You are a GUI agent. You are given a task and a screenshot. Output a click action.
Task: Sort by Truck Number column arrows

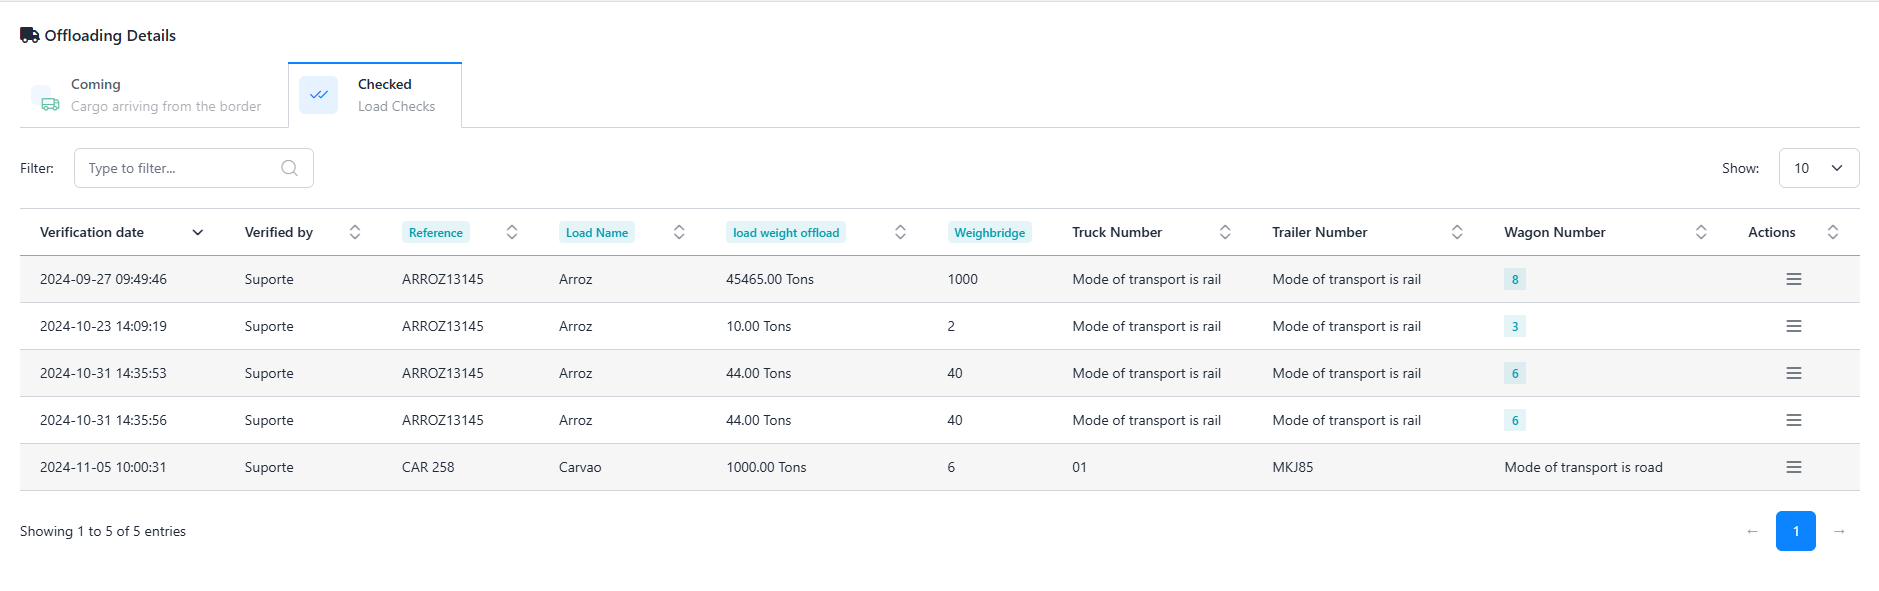pos(1225,232)
